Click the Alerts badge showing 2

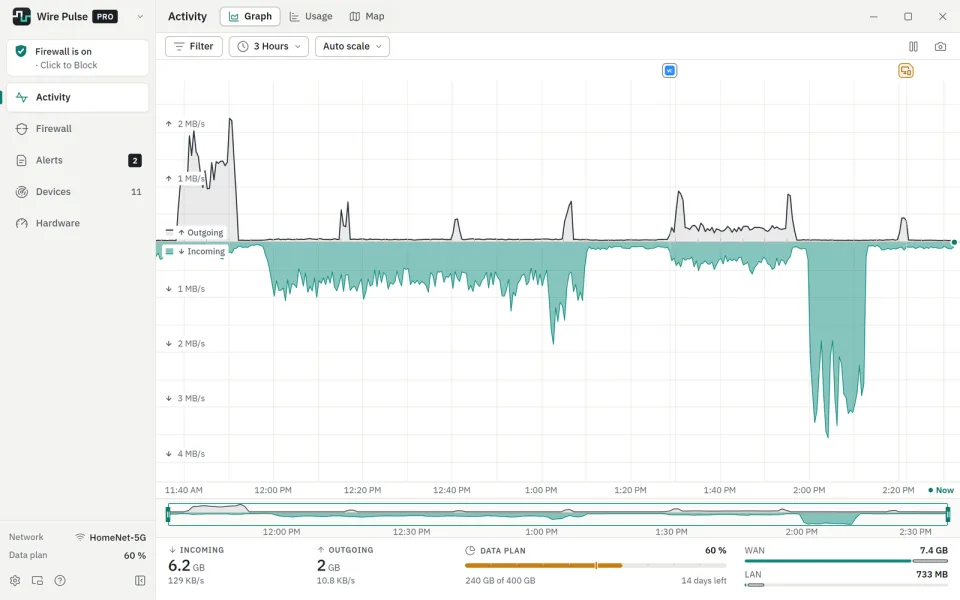tap(135, 160)
